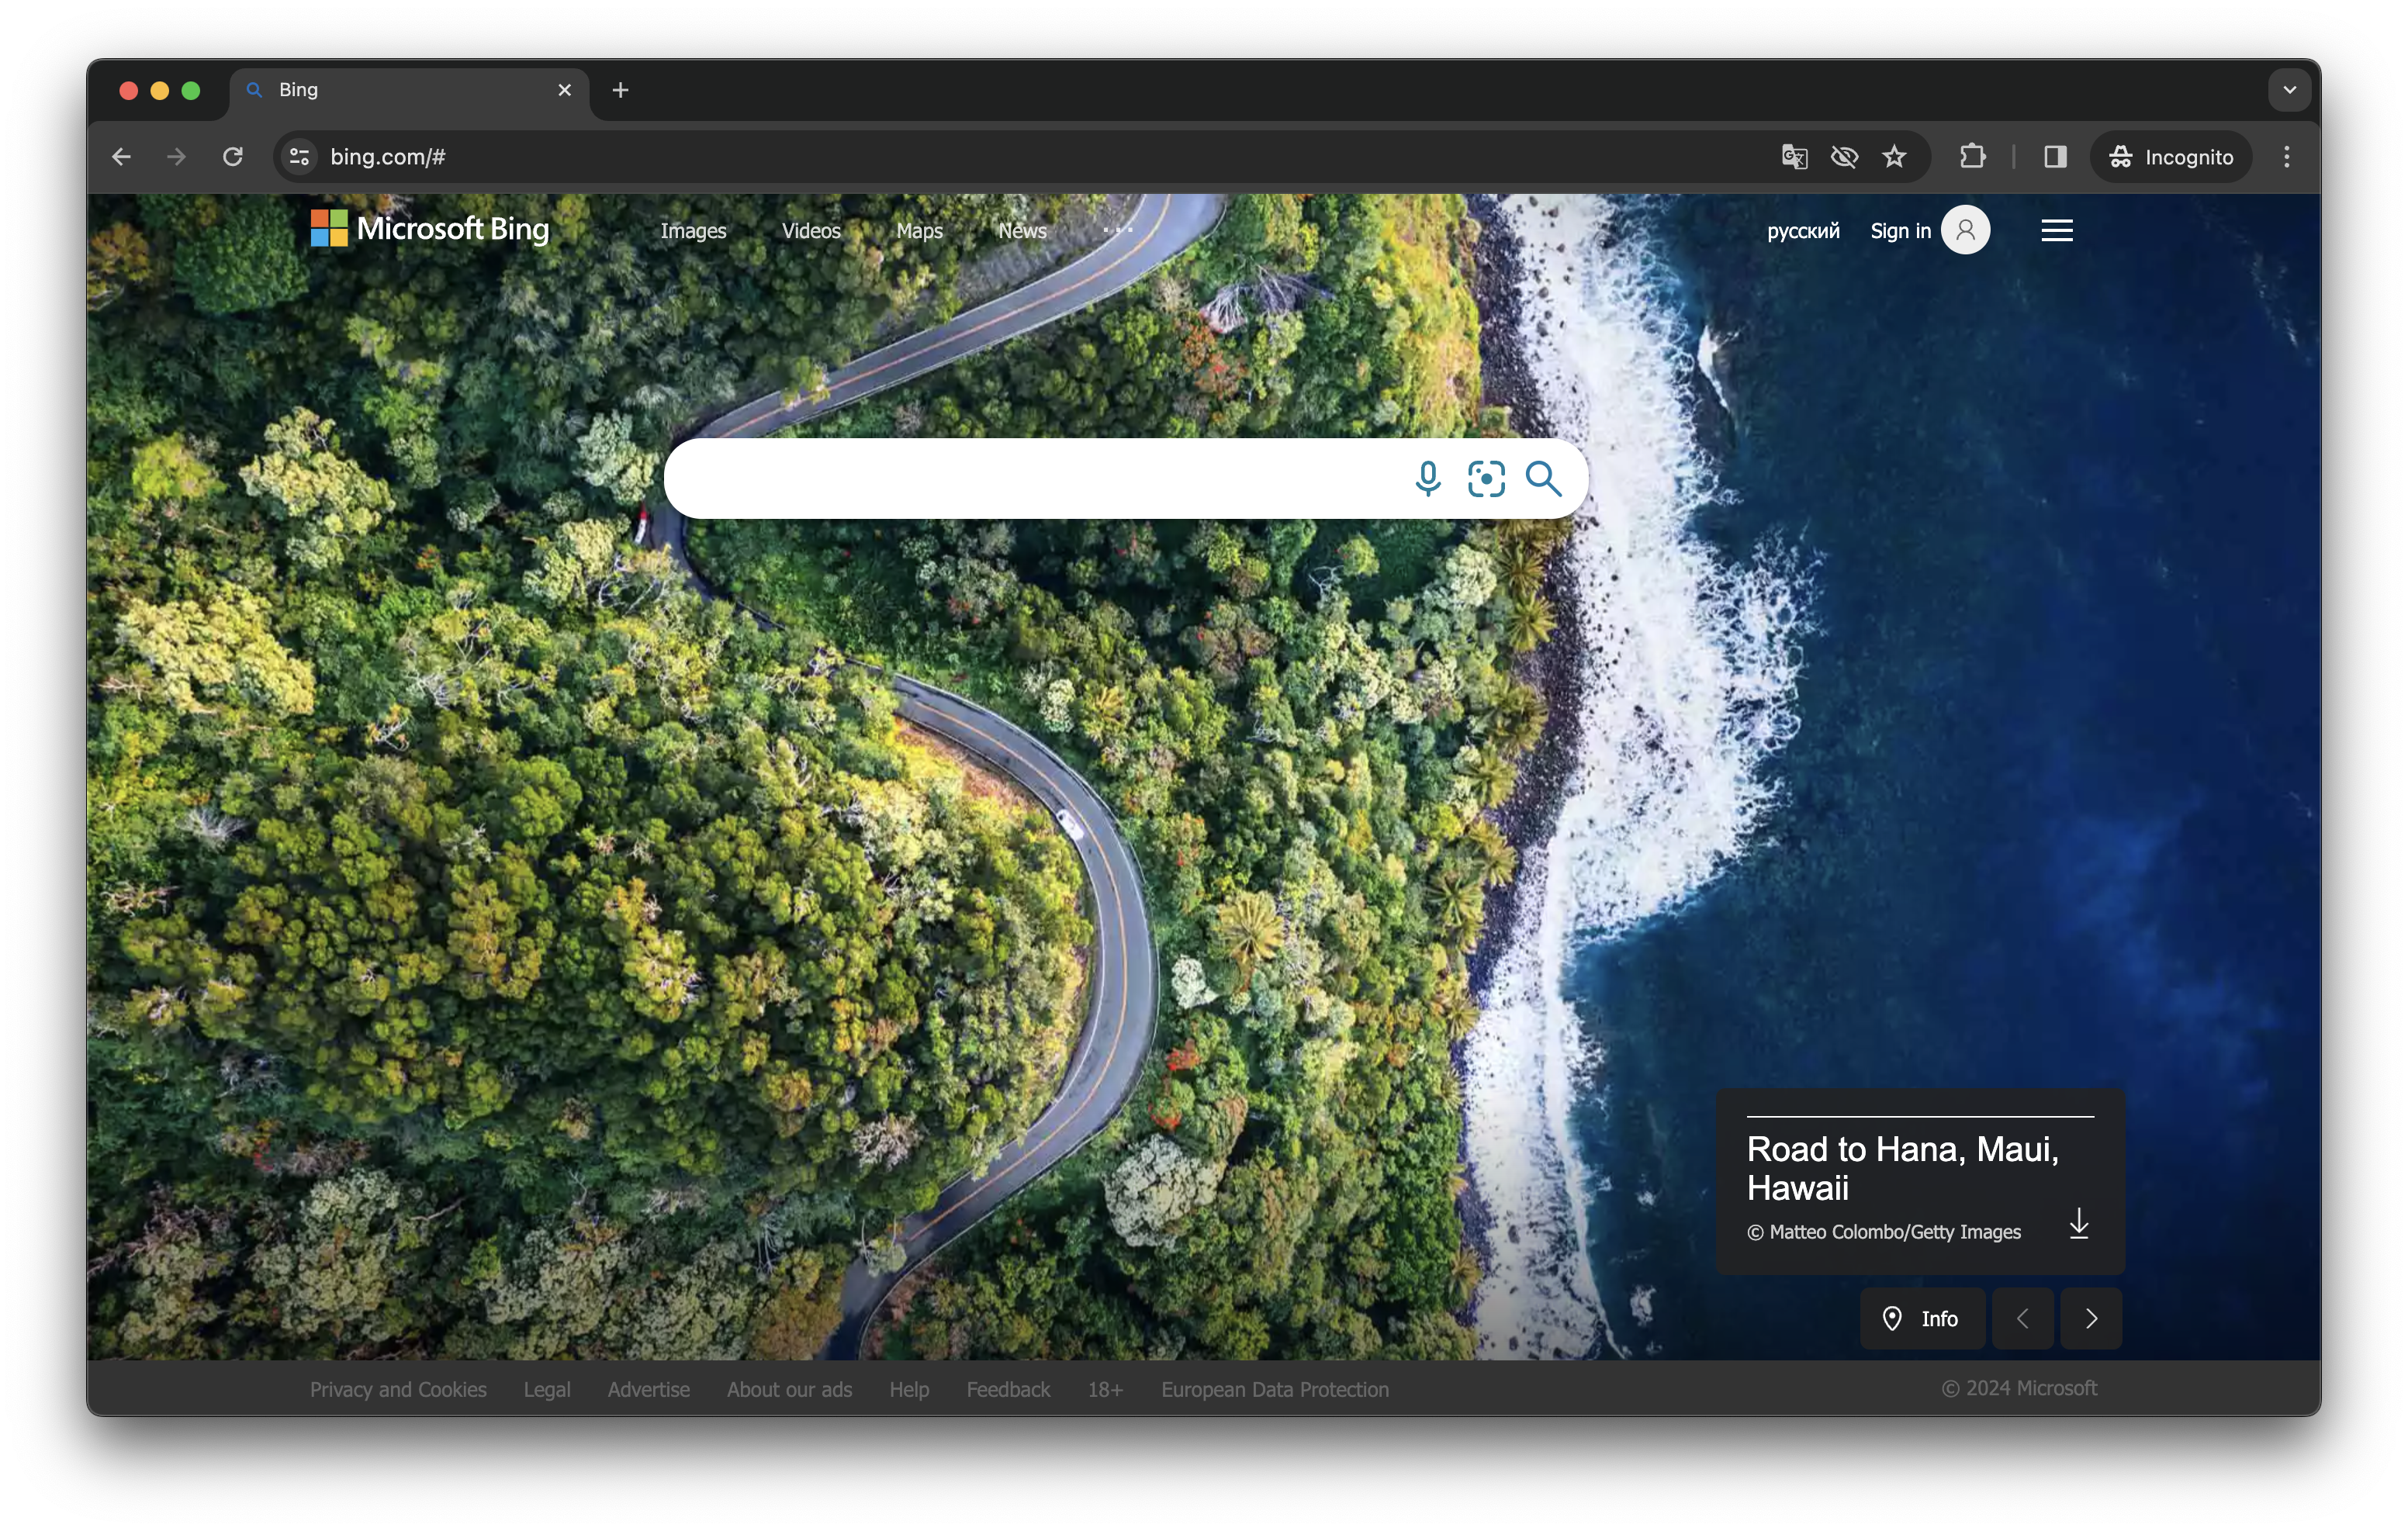This screenshot has width=2408, height=1531.
Task: Show next background image arrow
Action: 2091,1319
